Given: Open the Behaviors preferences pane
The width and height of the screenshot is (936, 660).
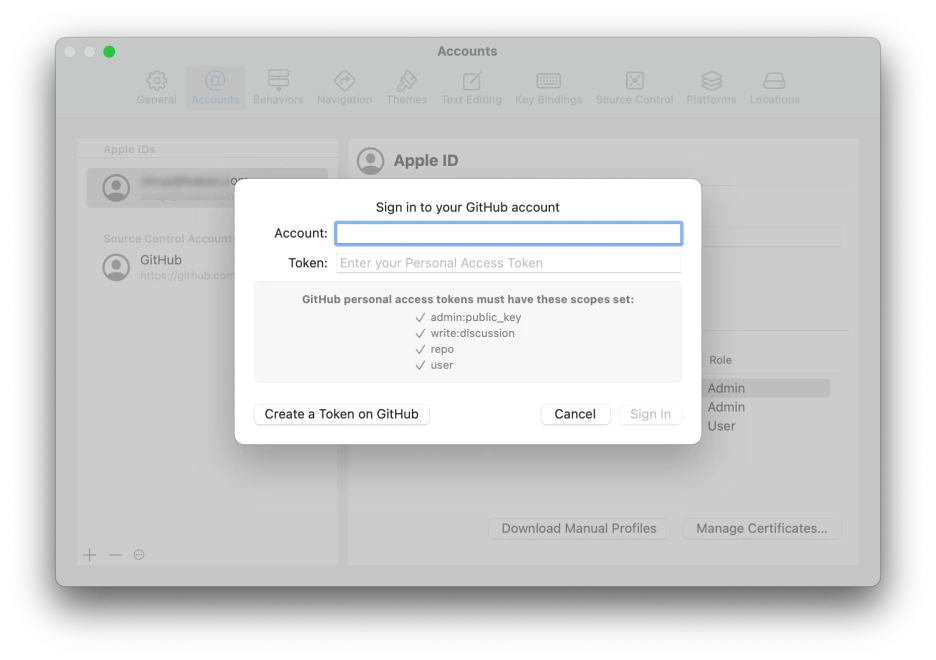Looking at the screenshot, I should 278,88.
